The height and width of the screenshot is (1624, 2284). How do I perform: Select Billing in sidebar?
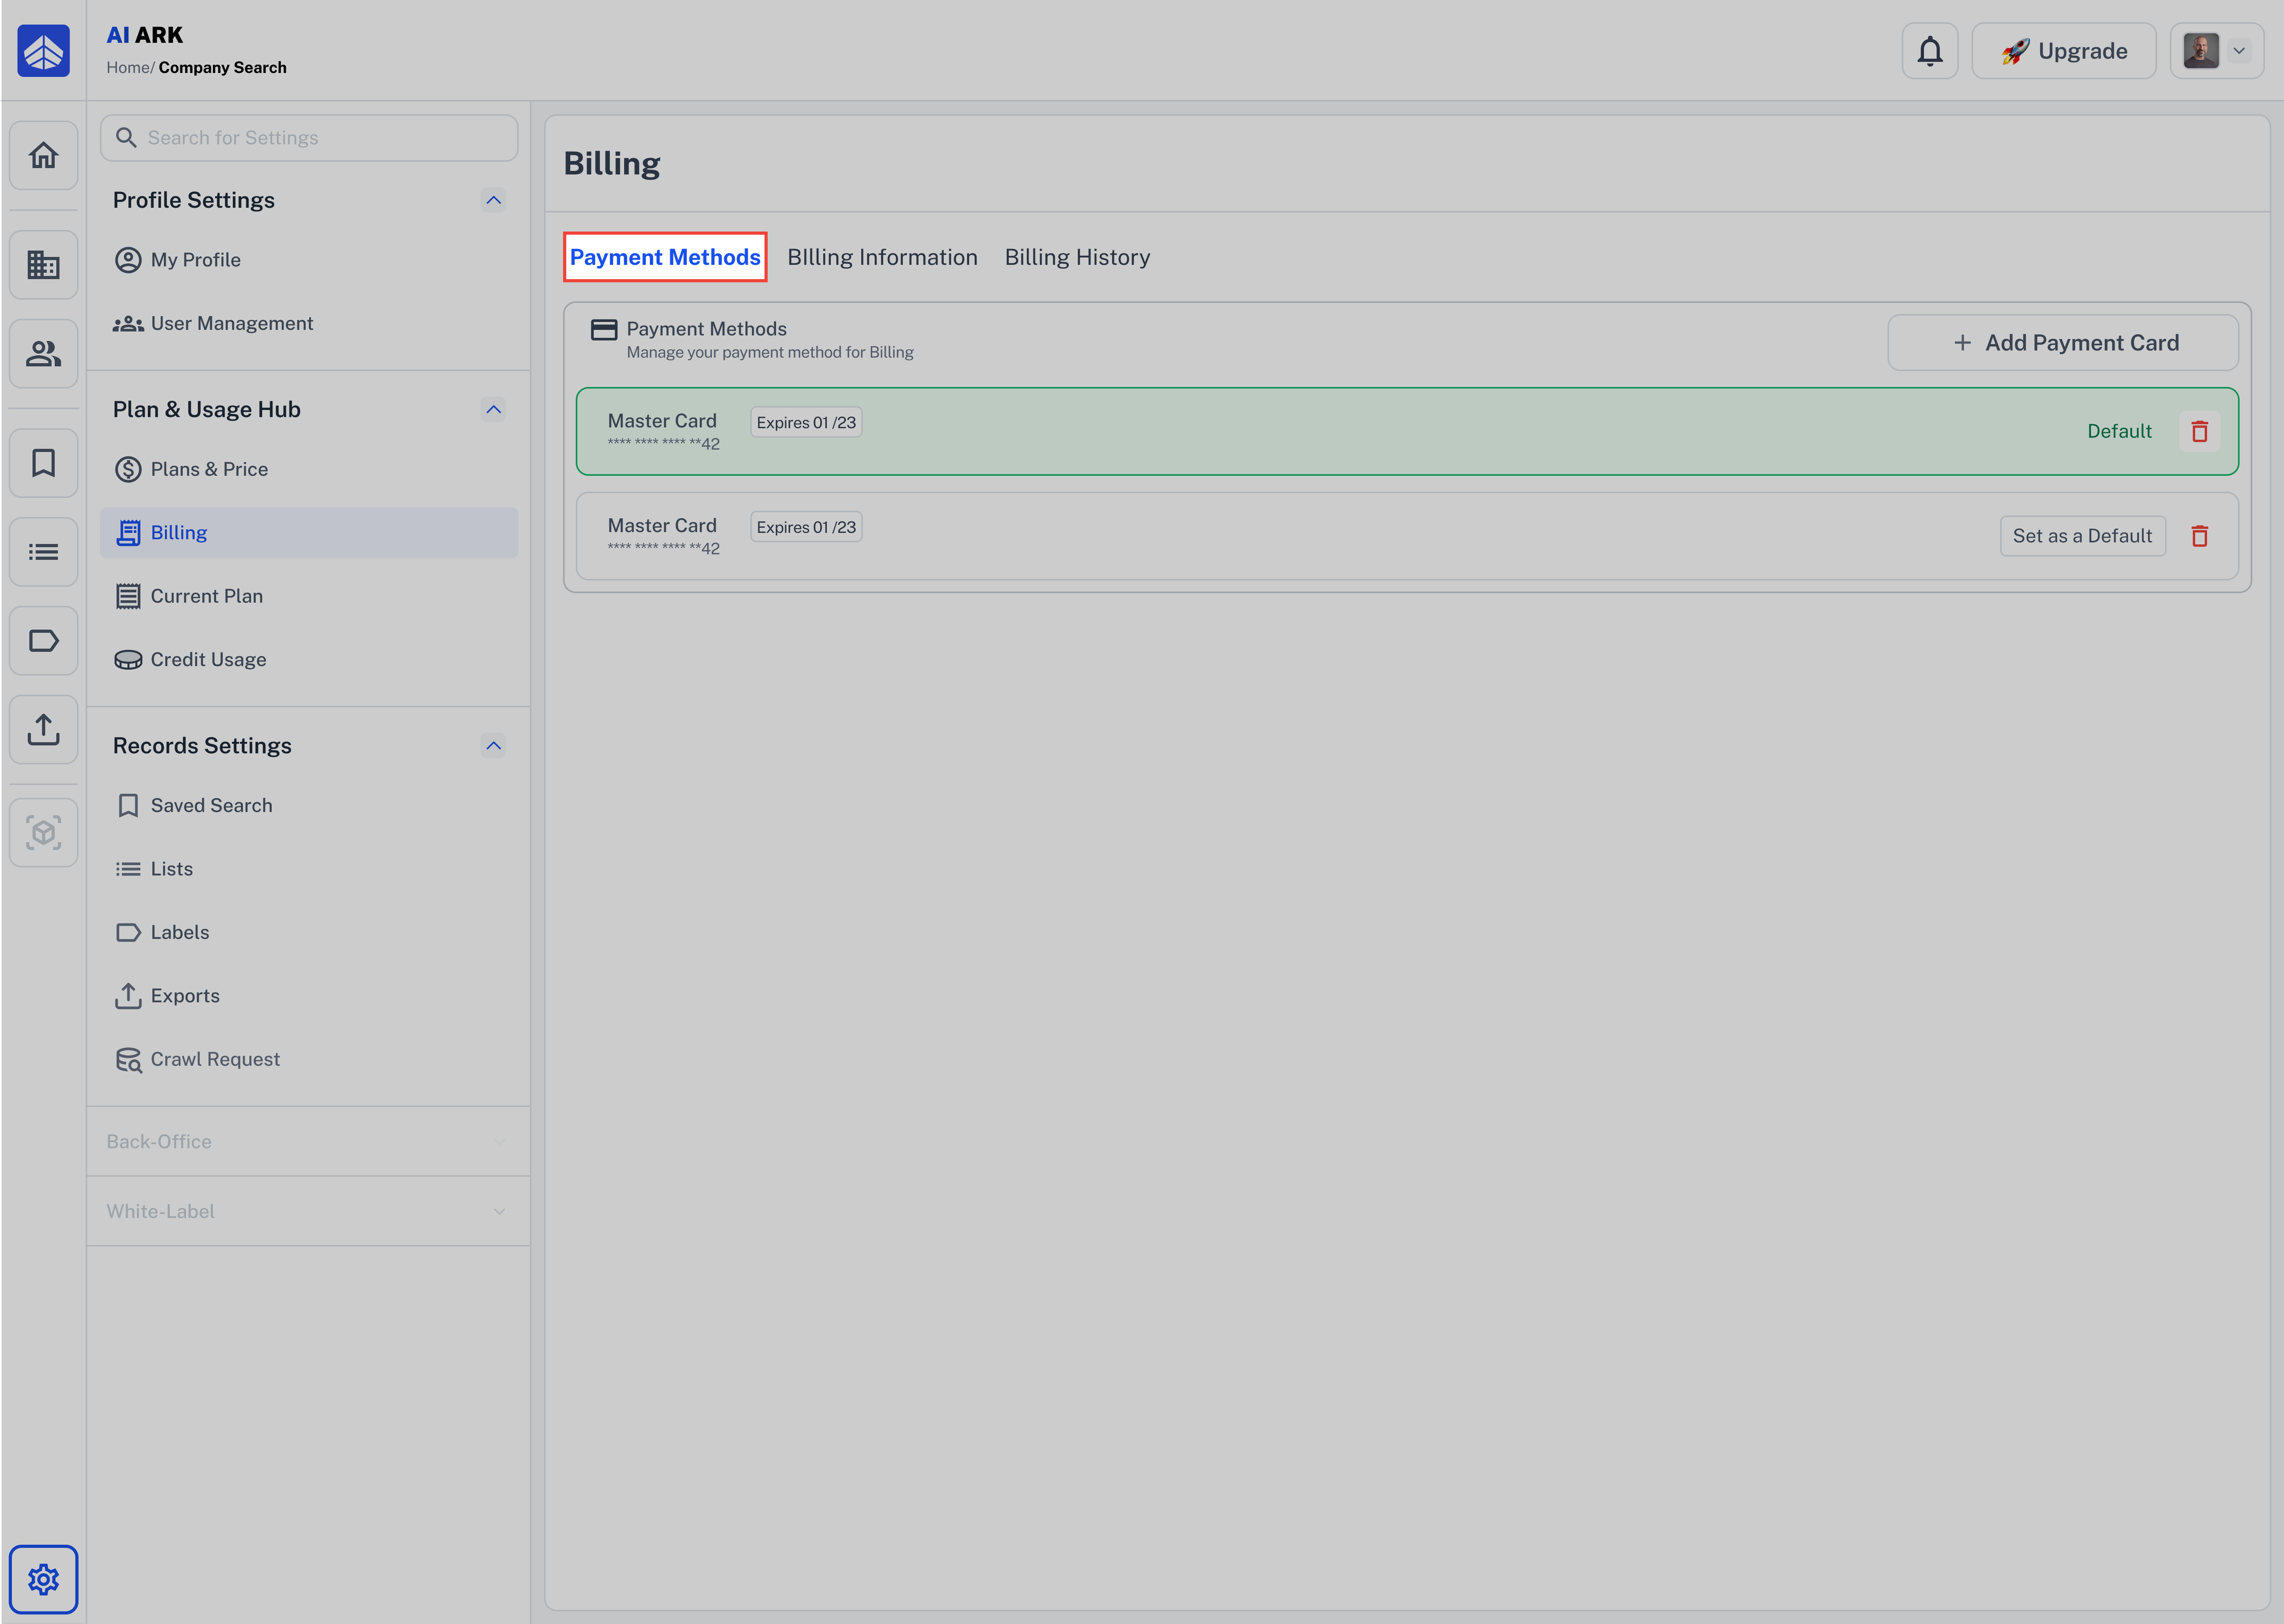[x=309, y=533]
